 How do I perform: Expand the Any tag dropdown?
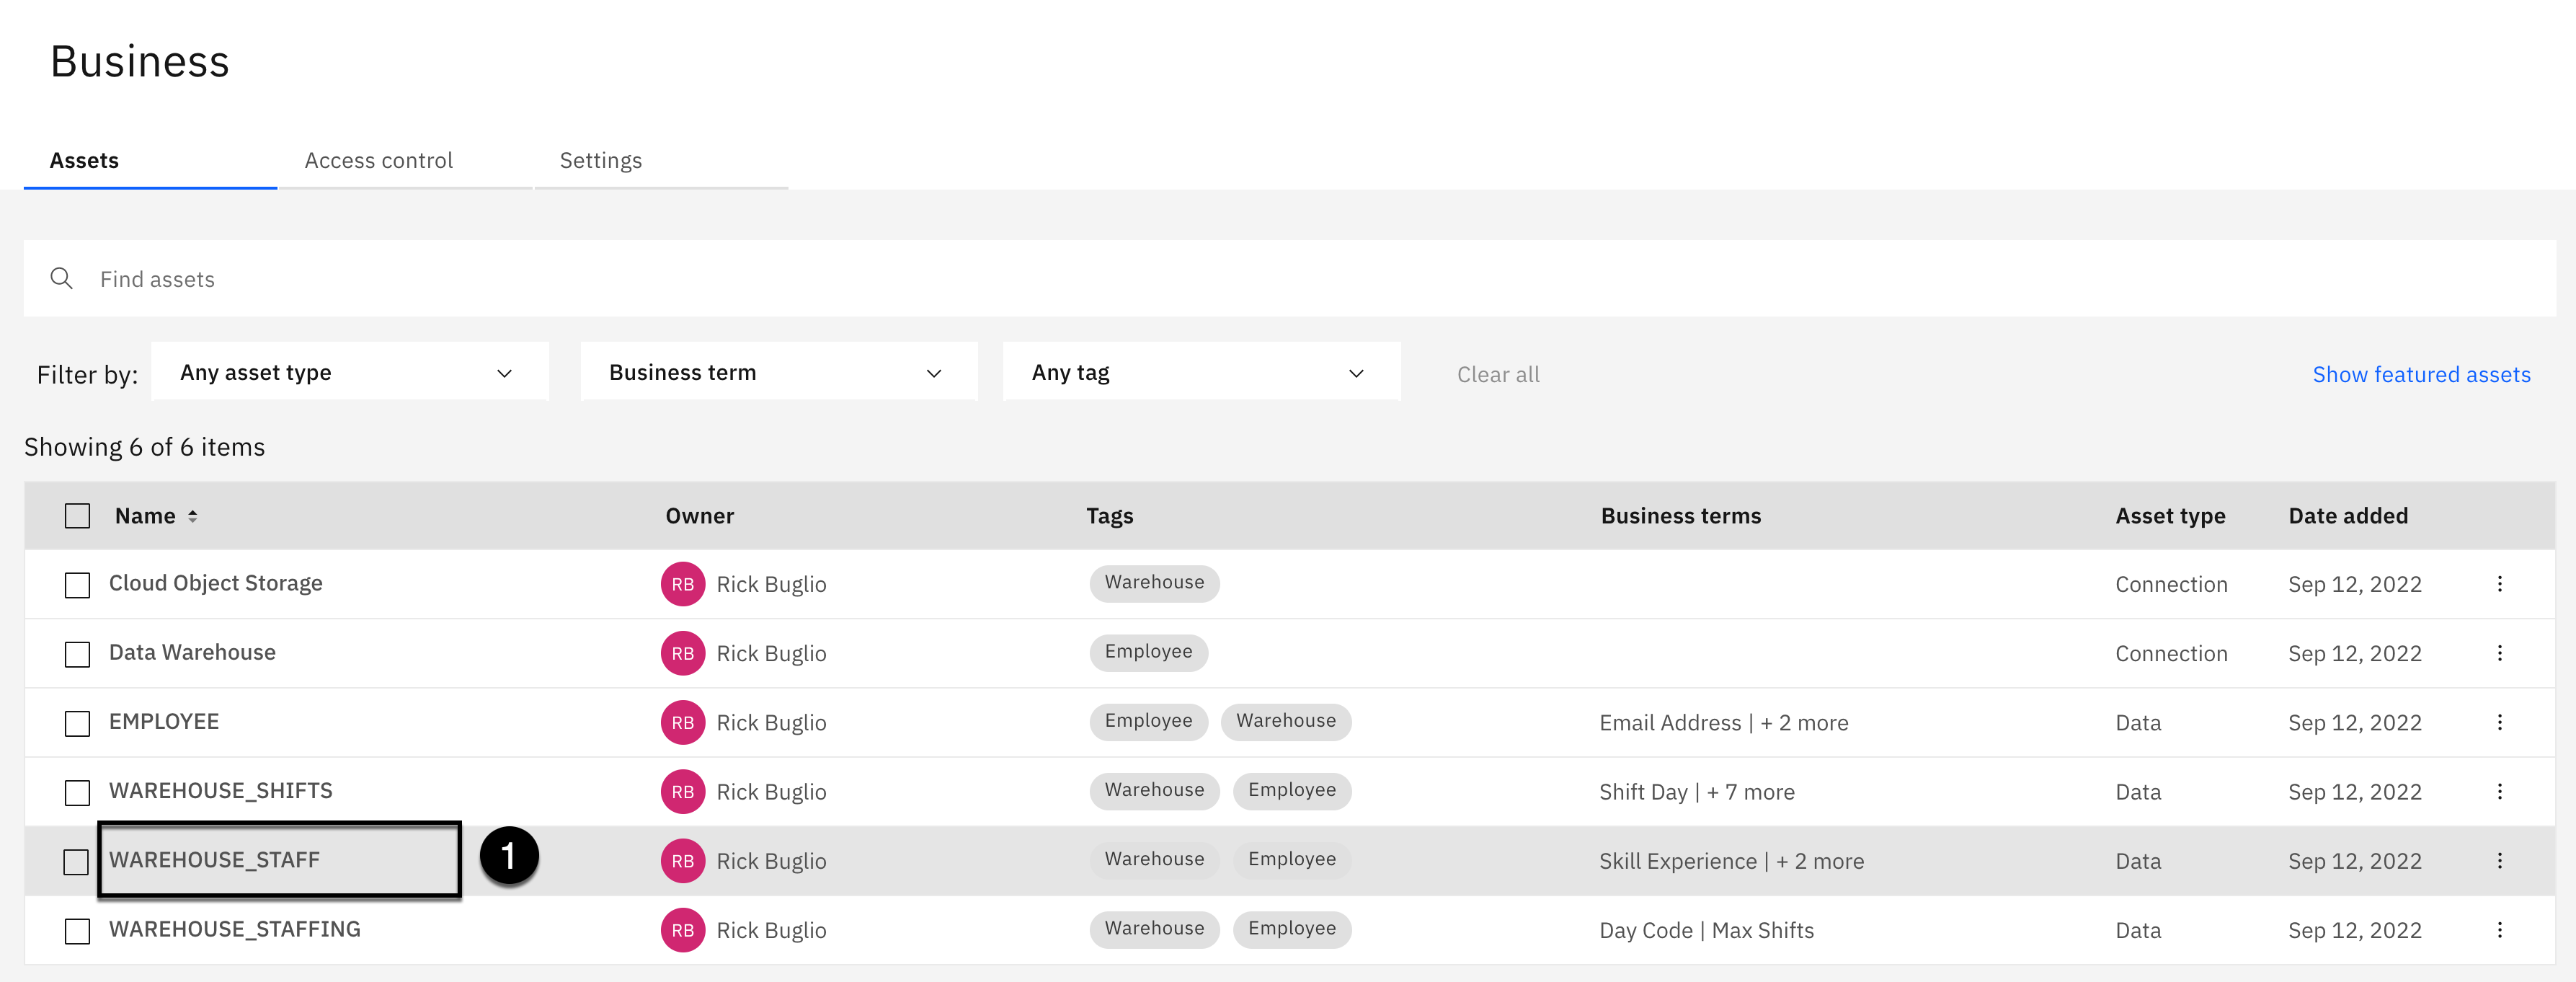pyautogui.click(x=1200, y=373)
